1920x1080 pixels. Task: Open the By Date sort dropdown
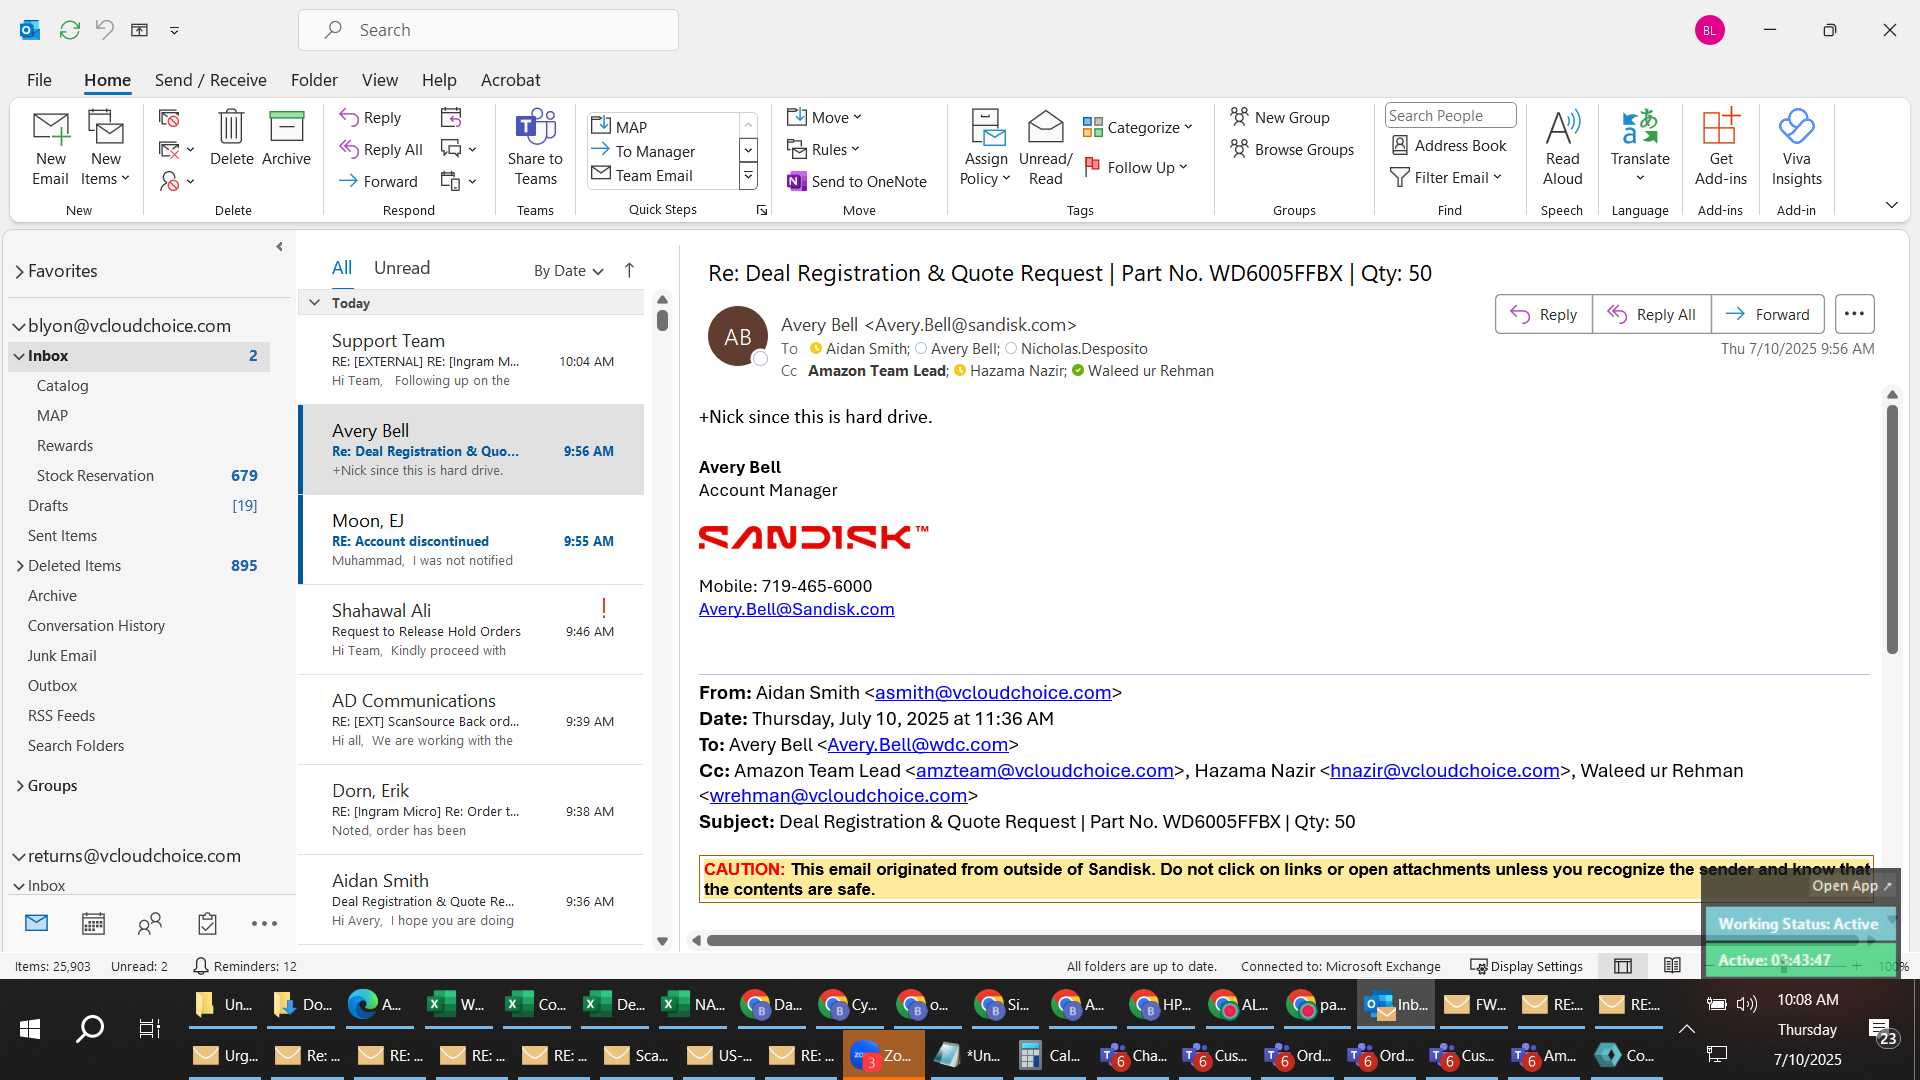(x=568, y=271)
